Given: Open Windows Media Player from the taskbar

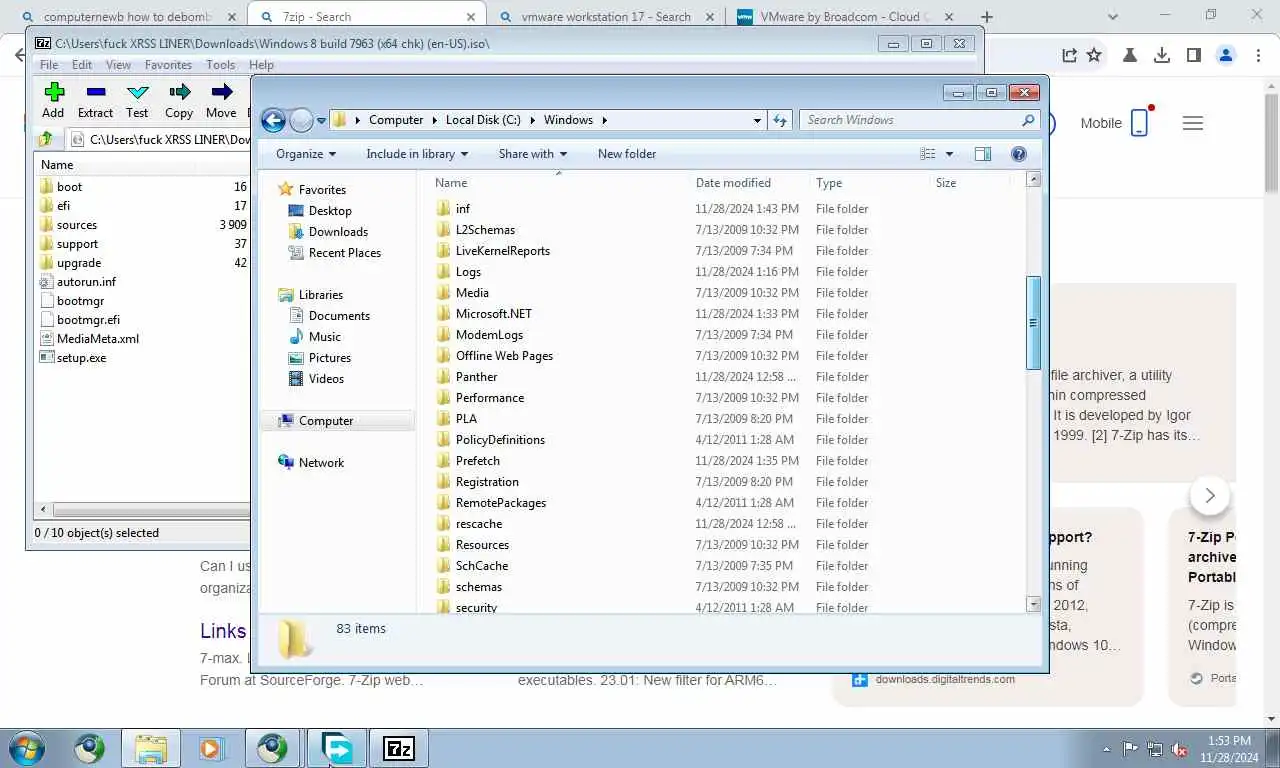Looking at the screenshot, I should (211, 748).
